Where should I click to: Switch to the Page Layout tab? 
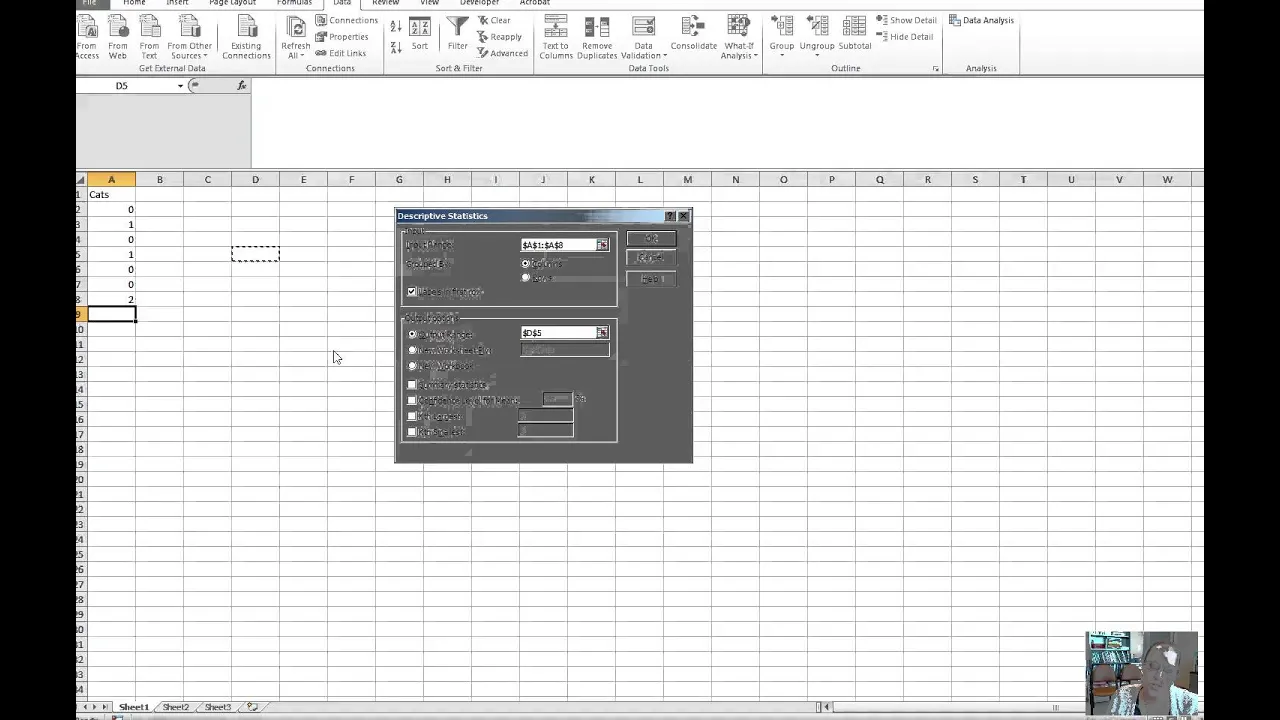tap(232, 3)
